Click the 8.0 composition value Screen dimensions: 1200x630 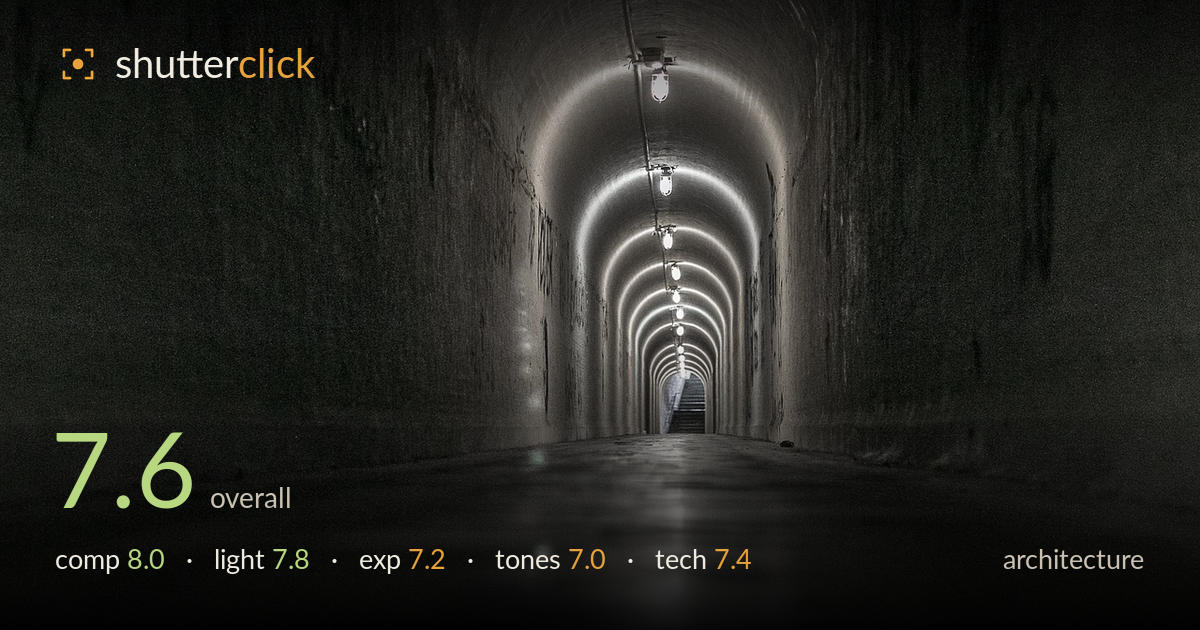pyautogui.click(x=146, y=560)
